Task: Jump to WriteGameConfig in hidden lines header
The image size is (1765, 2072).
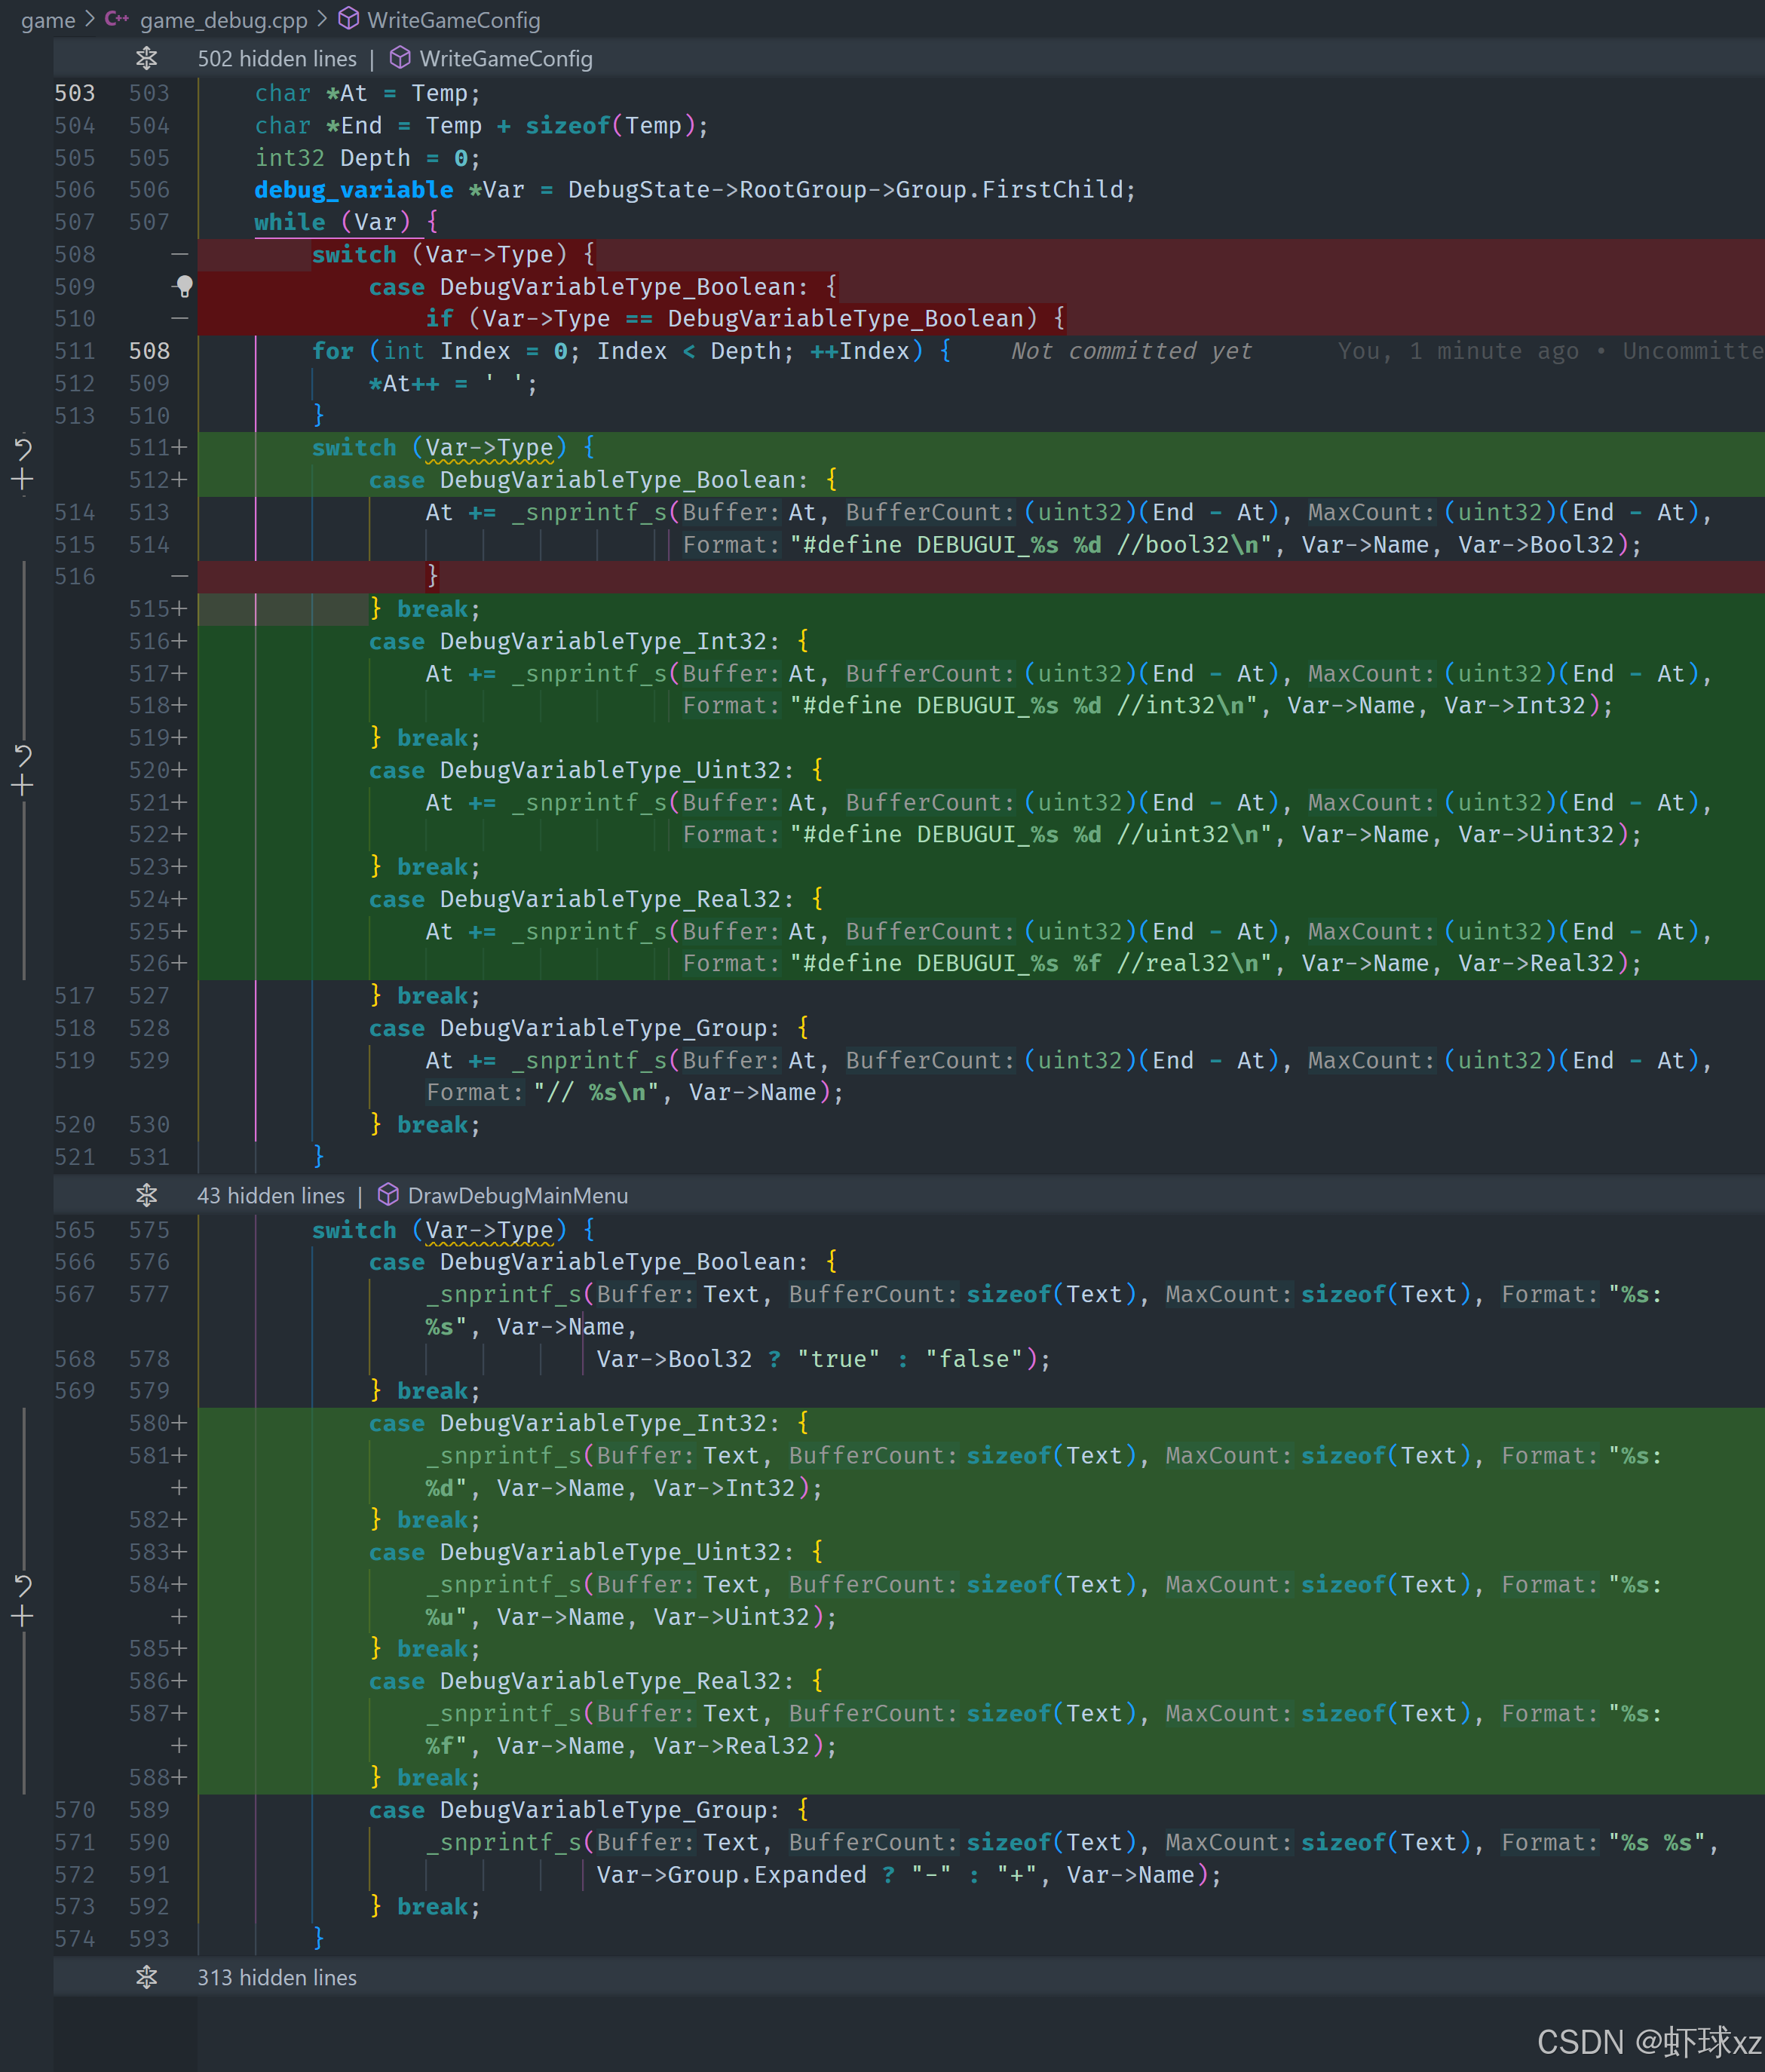Action: pos(505,59)
